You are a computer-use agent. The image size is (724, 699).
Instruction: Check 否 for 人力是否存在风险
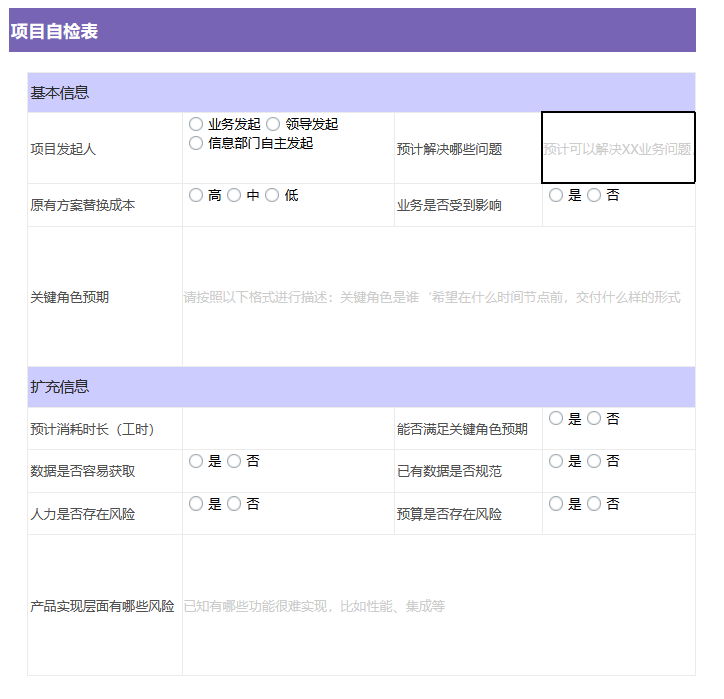point(234,504)
